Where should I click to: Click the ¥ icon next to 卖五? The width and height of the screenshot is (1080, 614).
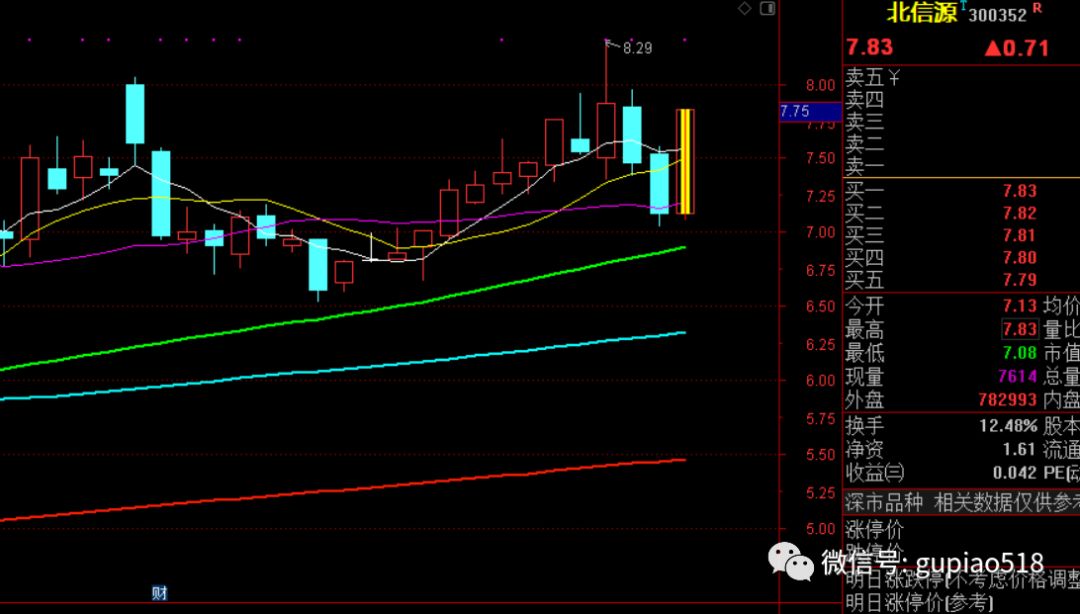(x=894, y=77)
